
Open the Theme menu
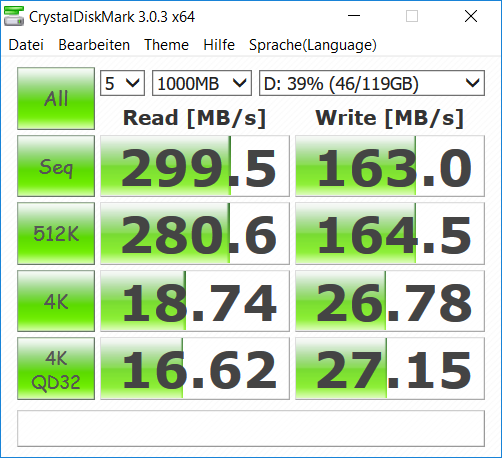(166, 45)
